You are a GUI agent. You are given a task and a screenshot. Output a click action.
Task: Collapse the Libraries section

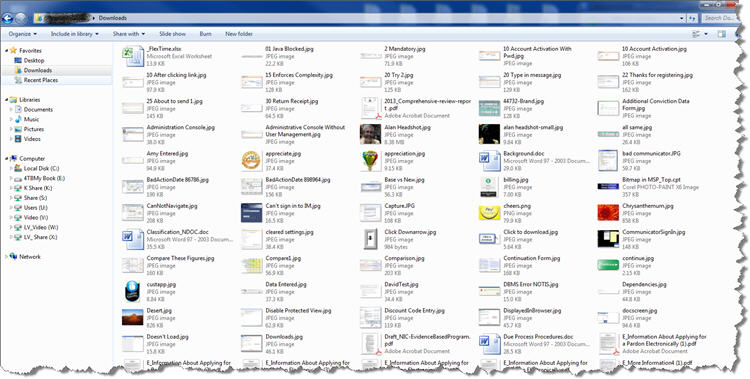6,100
